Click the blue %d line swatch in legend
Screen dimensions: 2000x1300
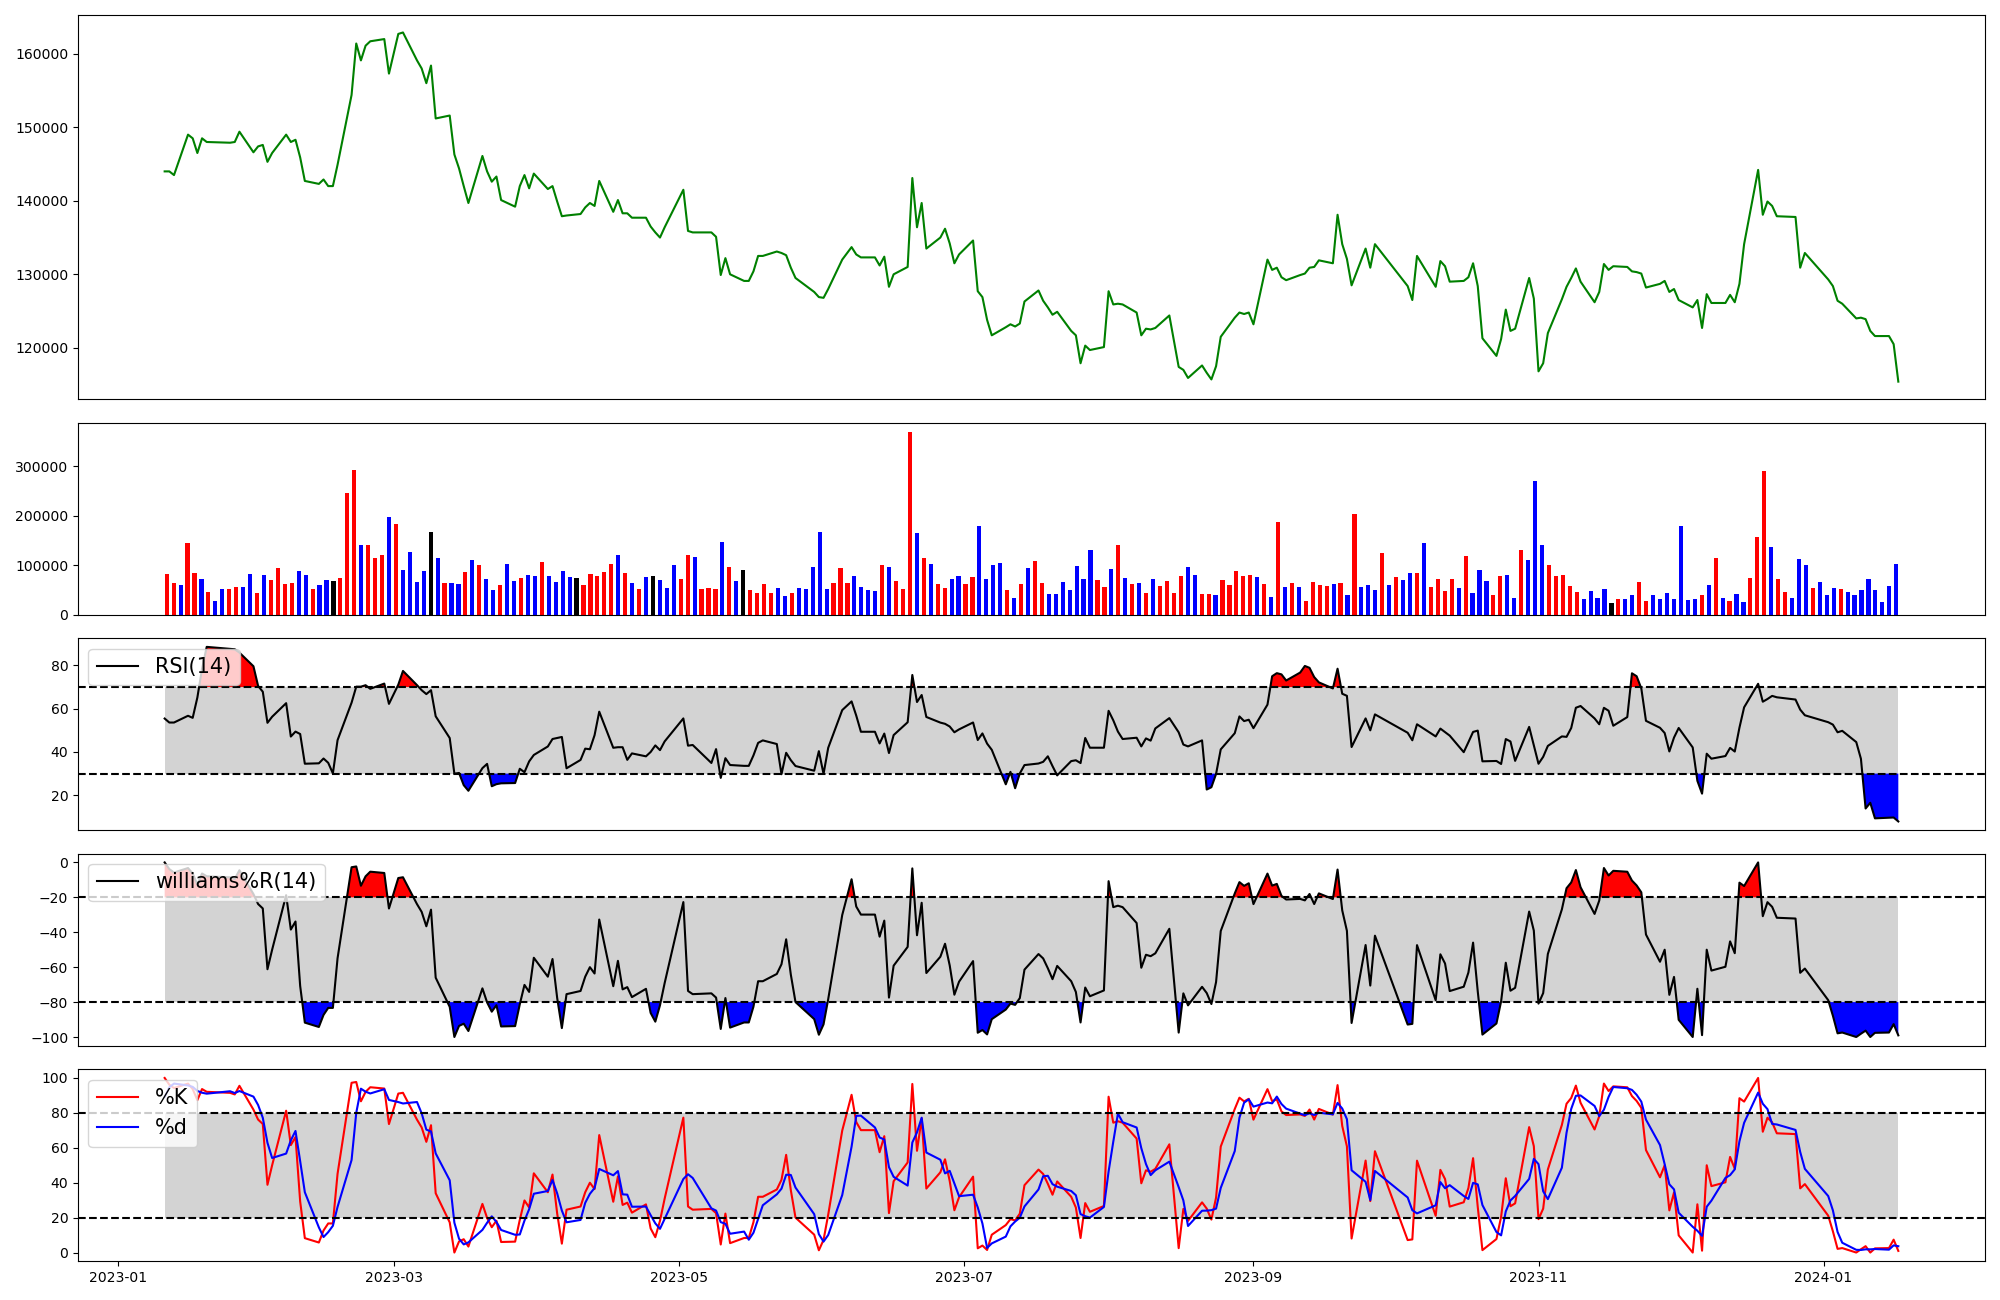[116, 1127]
